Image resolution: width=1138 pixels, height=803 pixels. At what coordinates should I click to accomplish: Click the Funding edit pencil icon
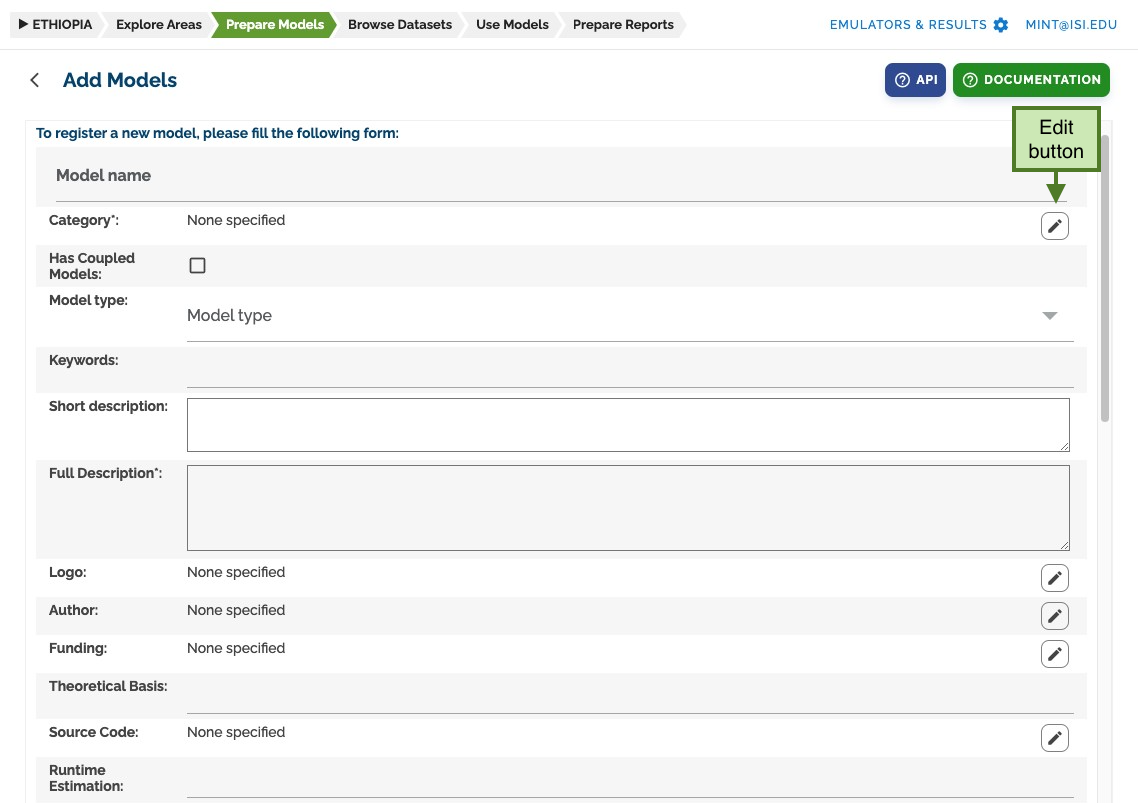coord(1055,653)
